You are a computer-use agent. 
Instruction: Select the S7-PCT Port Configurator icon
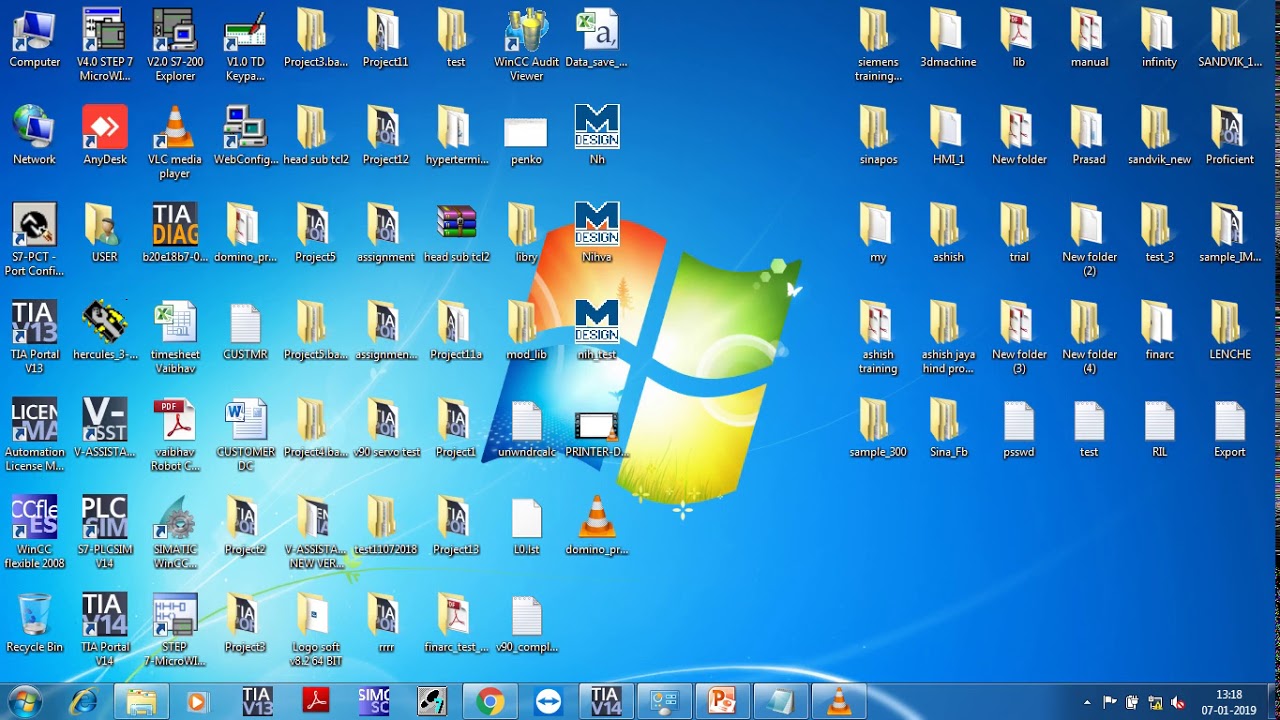click(34, 240)
